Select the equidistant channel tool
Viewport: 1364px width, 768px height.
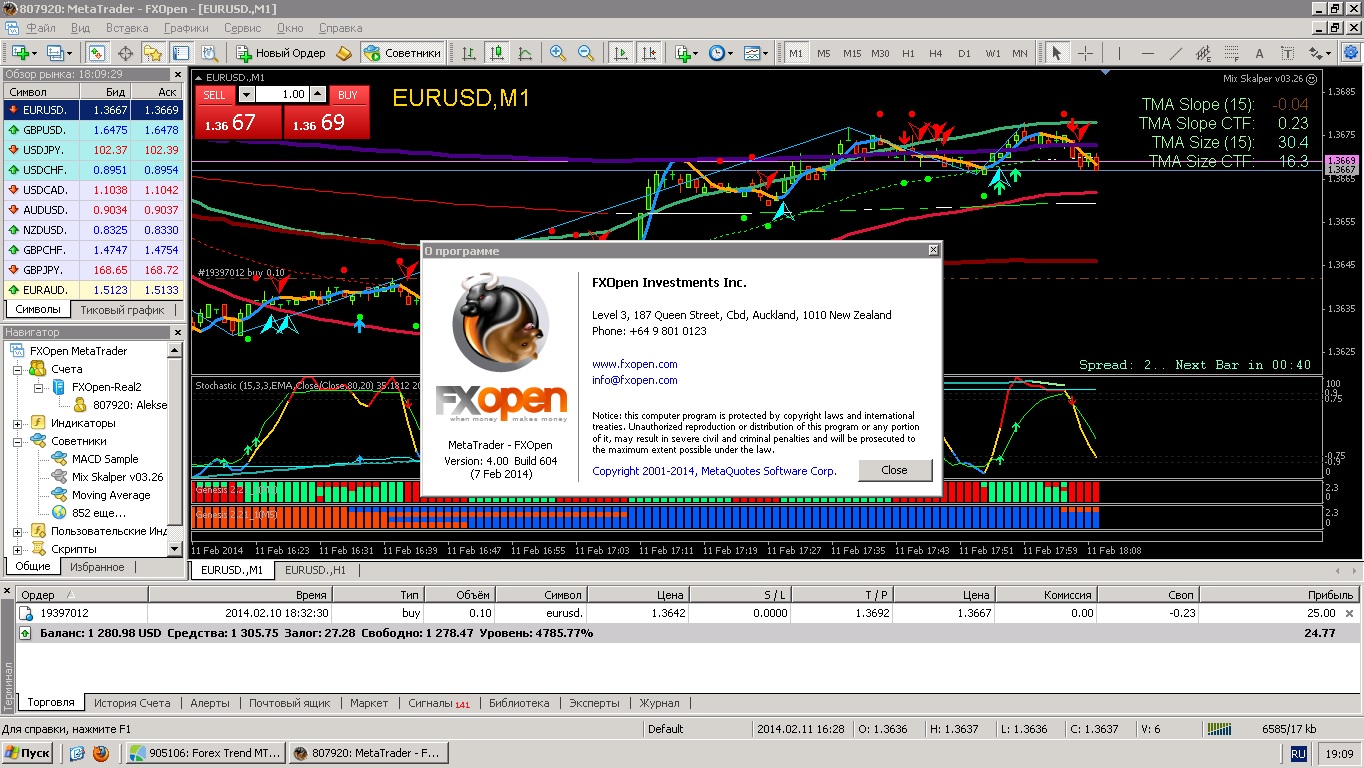(1203, 53)
